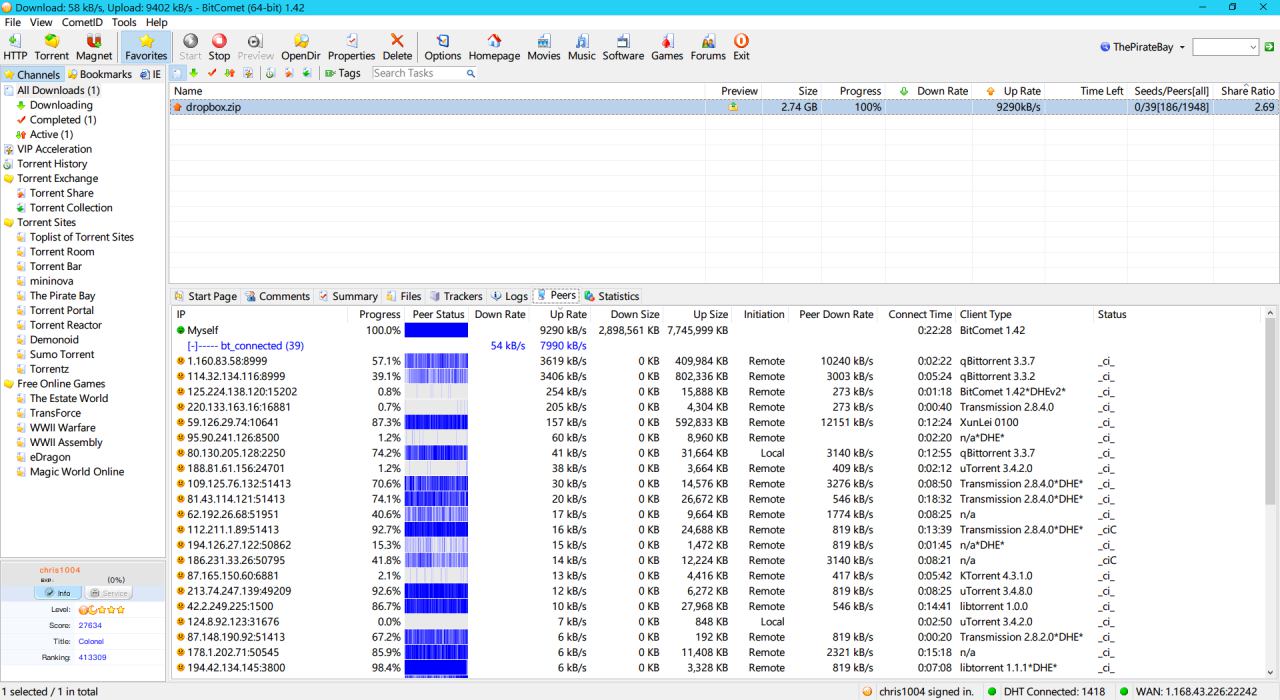Open Demonoid in Torrent Sites
This screenshot has width=1280, height=700.
[x=54, y=340]
